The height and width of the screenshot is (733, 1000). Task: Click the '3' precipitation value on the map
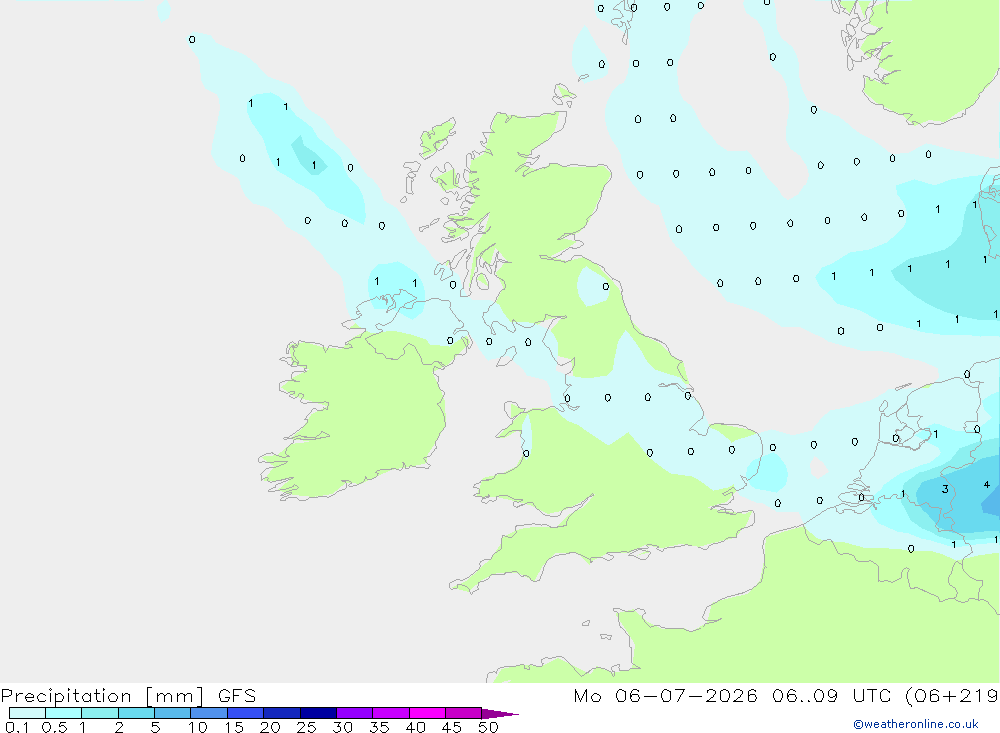pyautogui.click(x=945, y=489)
